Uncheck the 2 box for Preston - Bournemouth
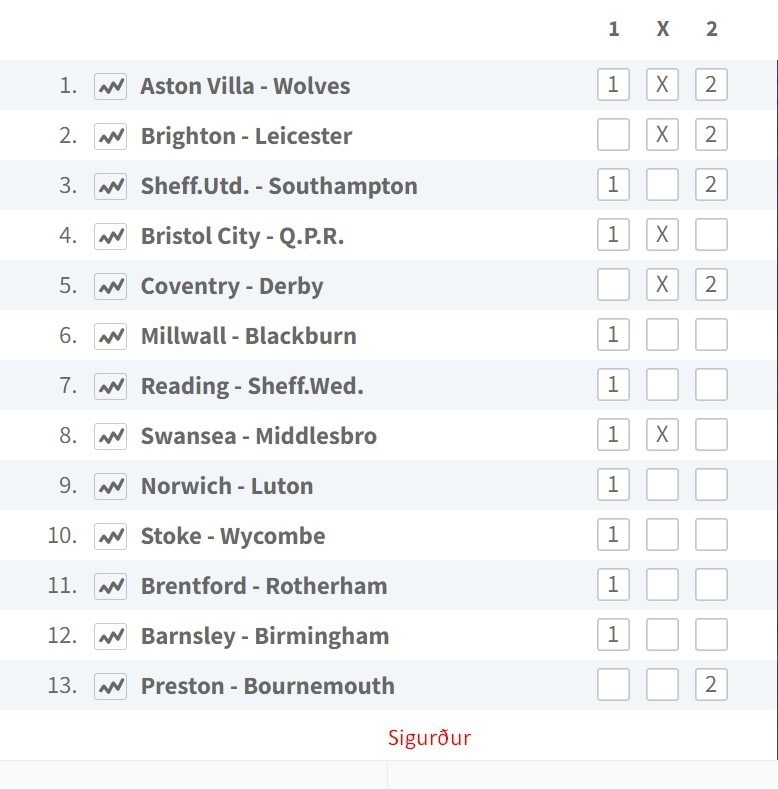The width and height of the screenshot is (778, 789). click(711, 685)
